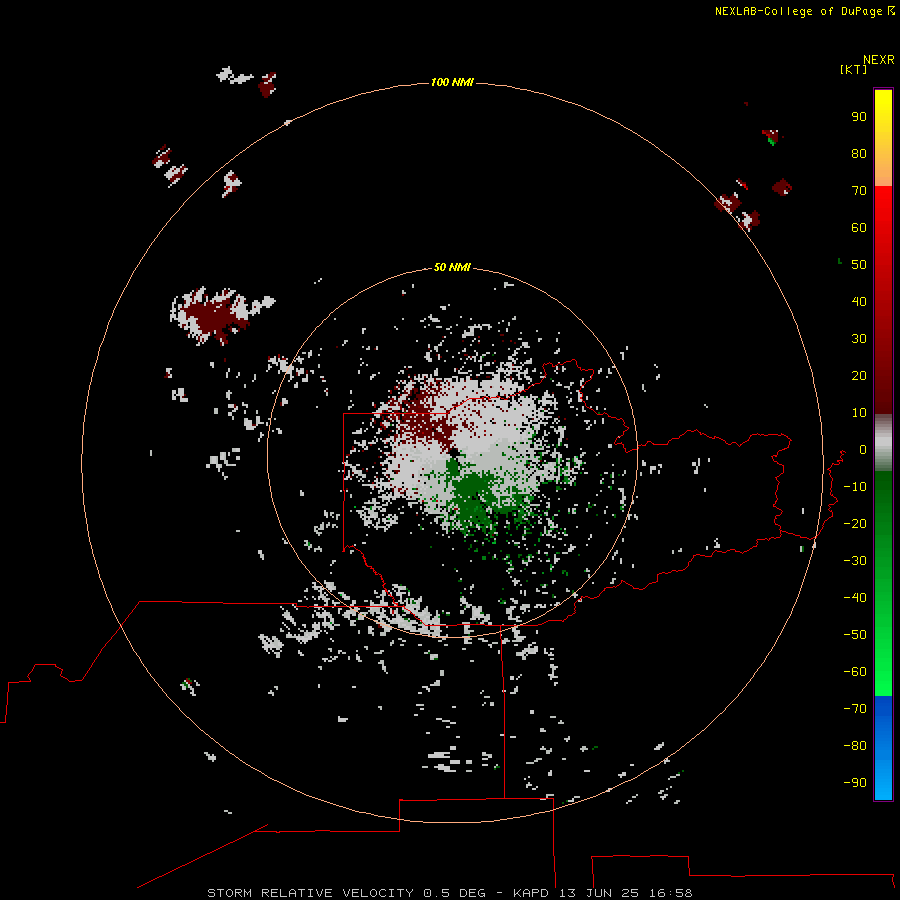Select the 0 knot scale label

tap(863, 450)
